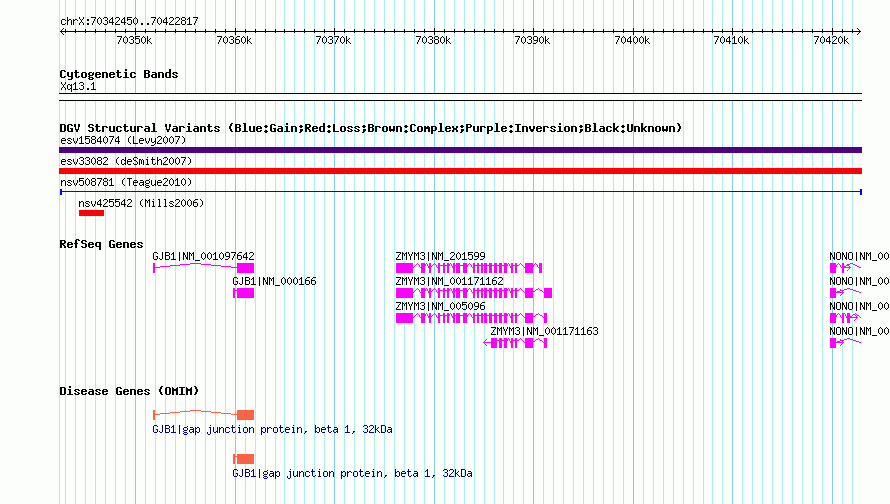Image resolution: width=890 pixels, height=504 pixels.
Task: Click the 70390k ruler tick label
Action: 532,40
